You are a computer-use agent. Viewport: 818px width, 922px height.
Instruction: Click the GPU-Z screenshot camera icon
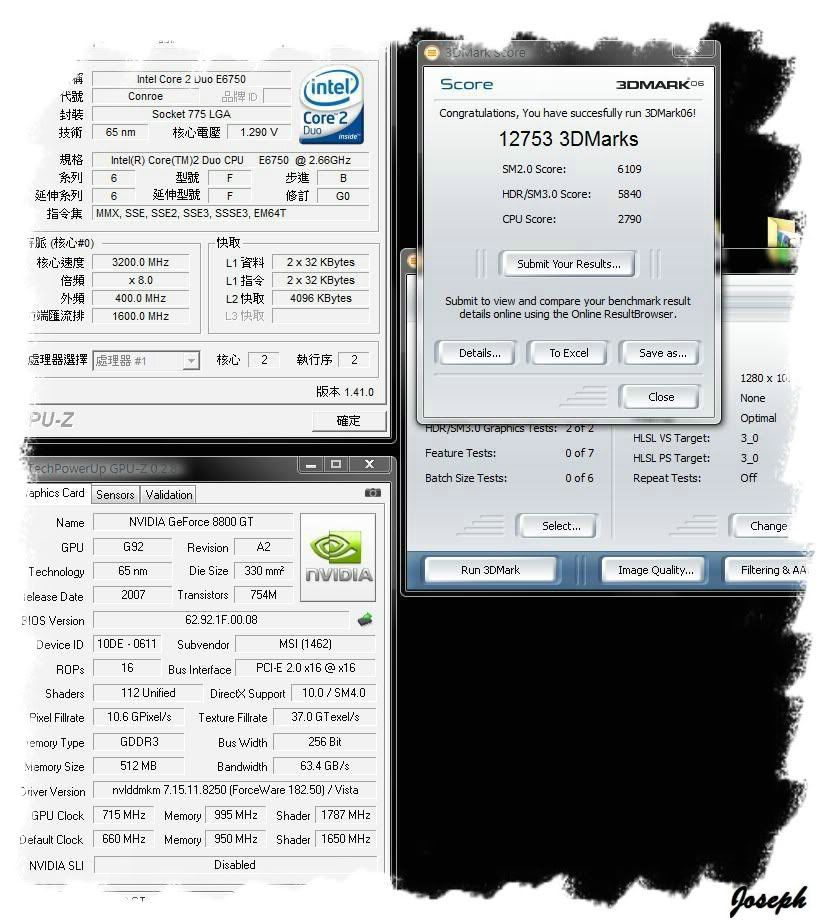point(371,493)
